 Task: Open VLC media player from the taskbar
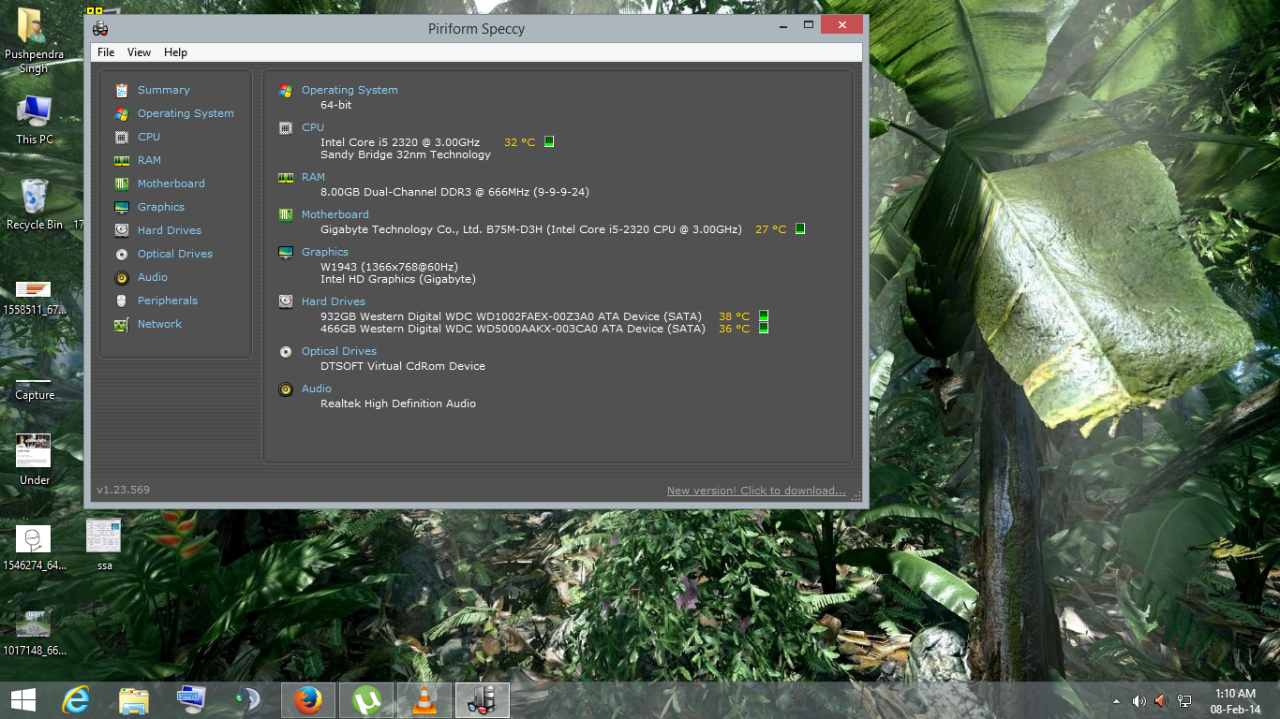(424, 700)
